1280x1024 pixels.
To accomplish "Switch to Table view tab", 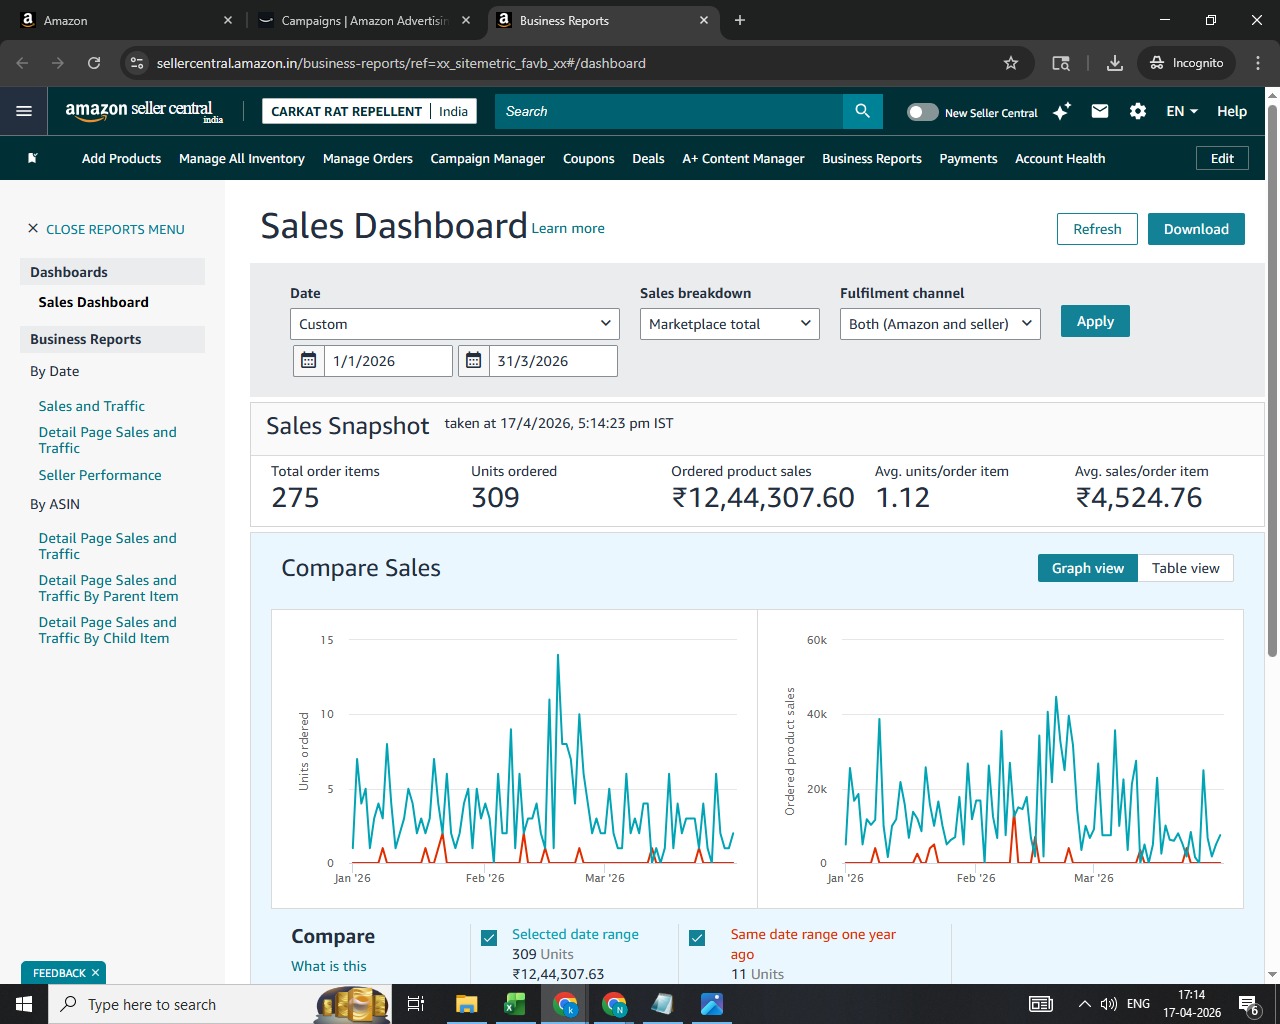I will (x=1185, y=568).
